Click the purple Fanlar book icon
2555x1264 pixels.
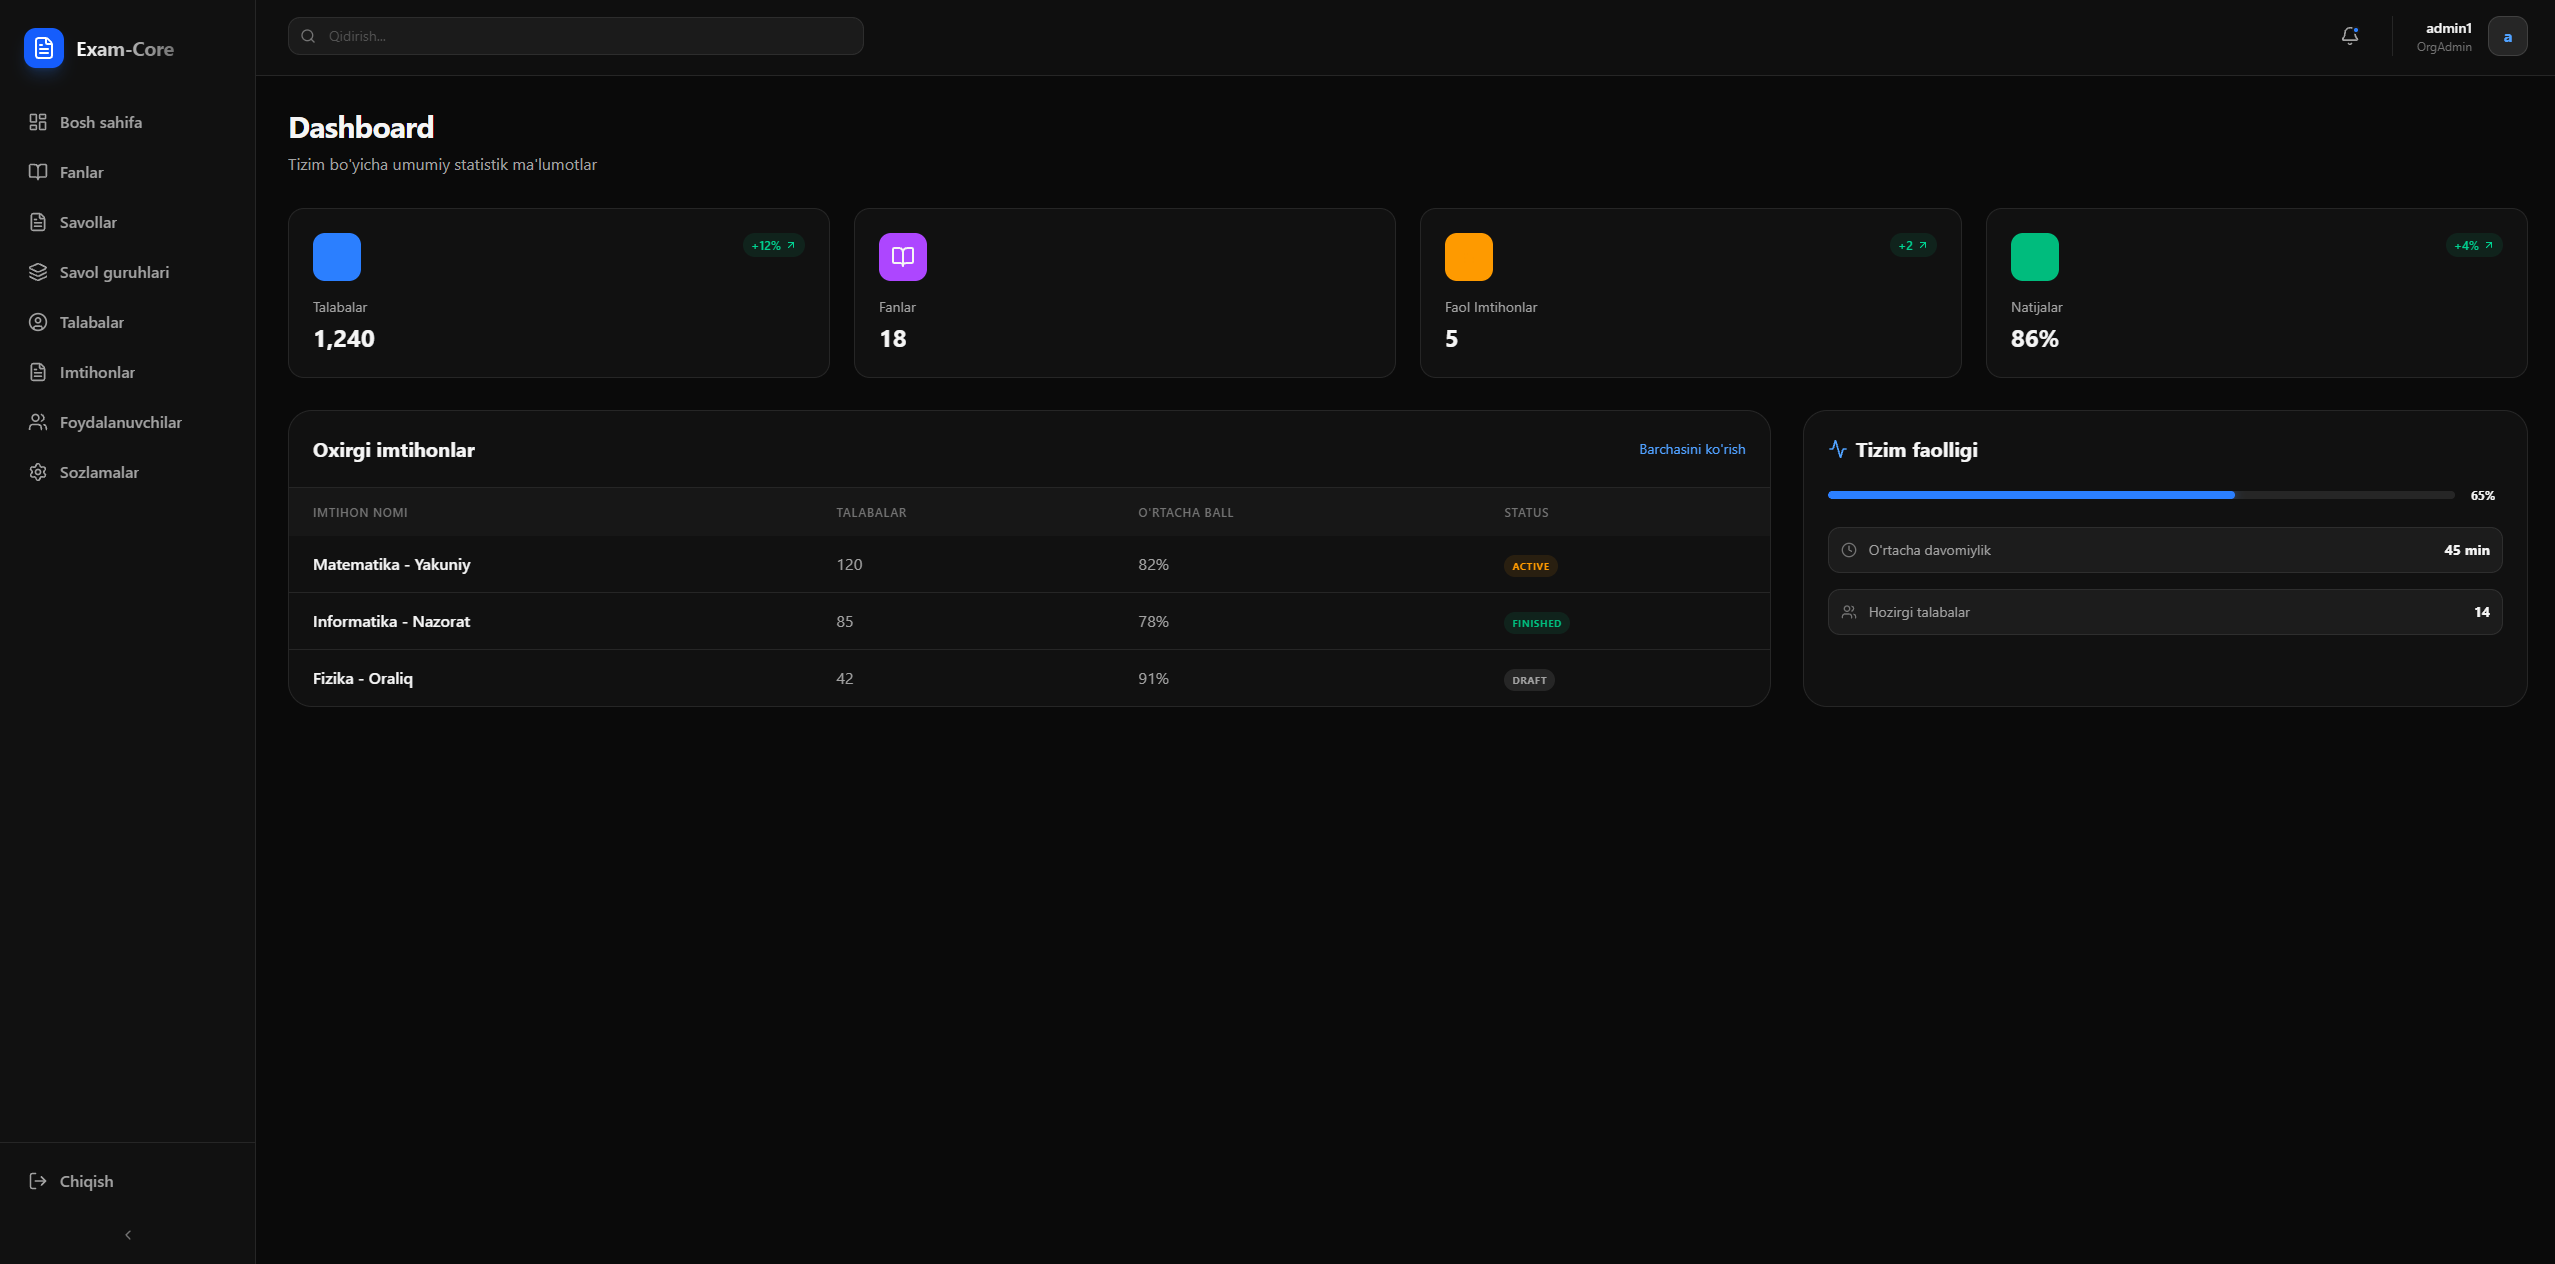tap(901, 256)
